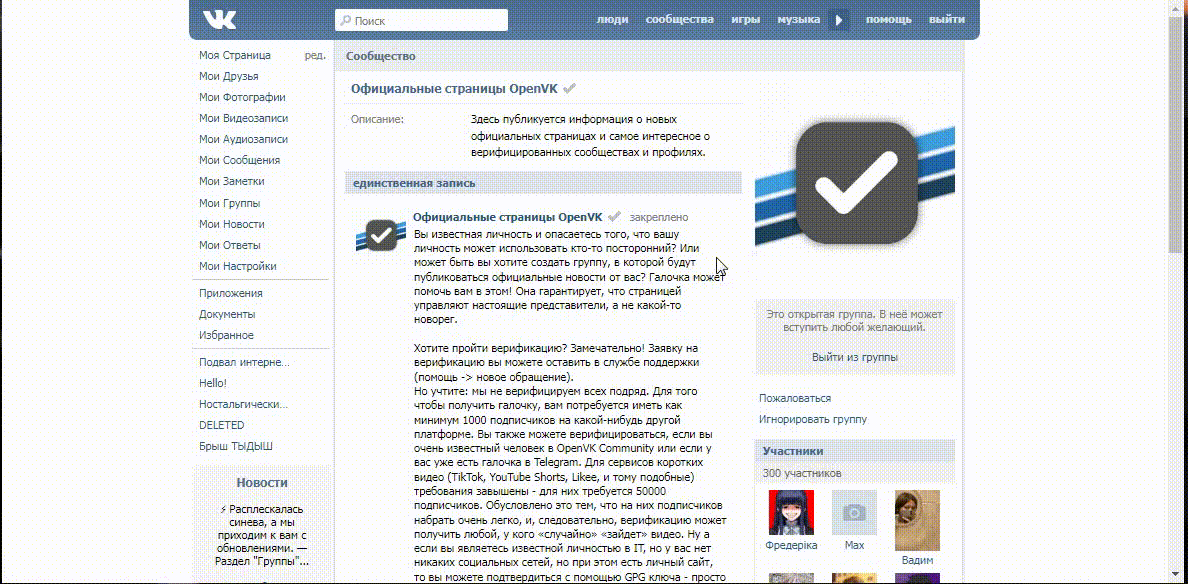The image size is (1188, 584).
Task: Click the закреплено label on post
Action: click(659, 217)
